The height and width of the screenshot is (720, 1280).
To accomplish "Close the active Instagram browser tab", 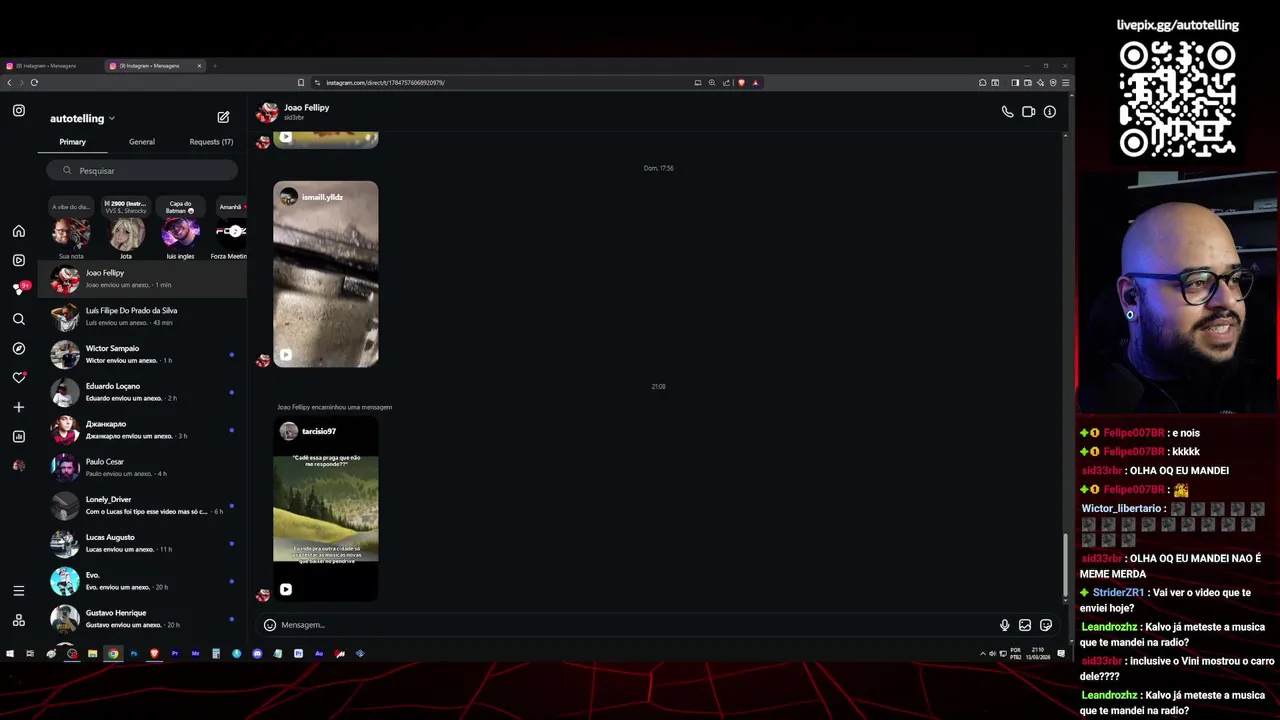I will click(x=199, y=66).
